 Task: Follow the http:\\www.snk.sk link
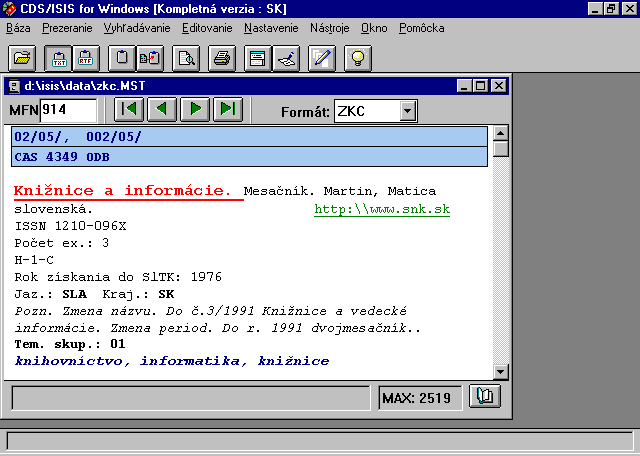[382, 209]
